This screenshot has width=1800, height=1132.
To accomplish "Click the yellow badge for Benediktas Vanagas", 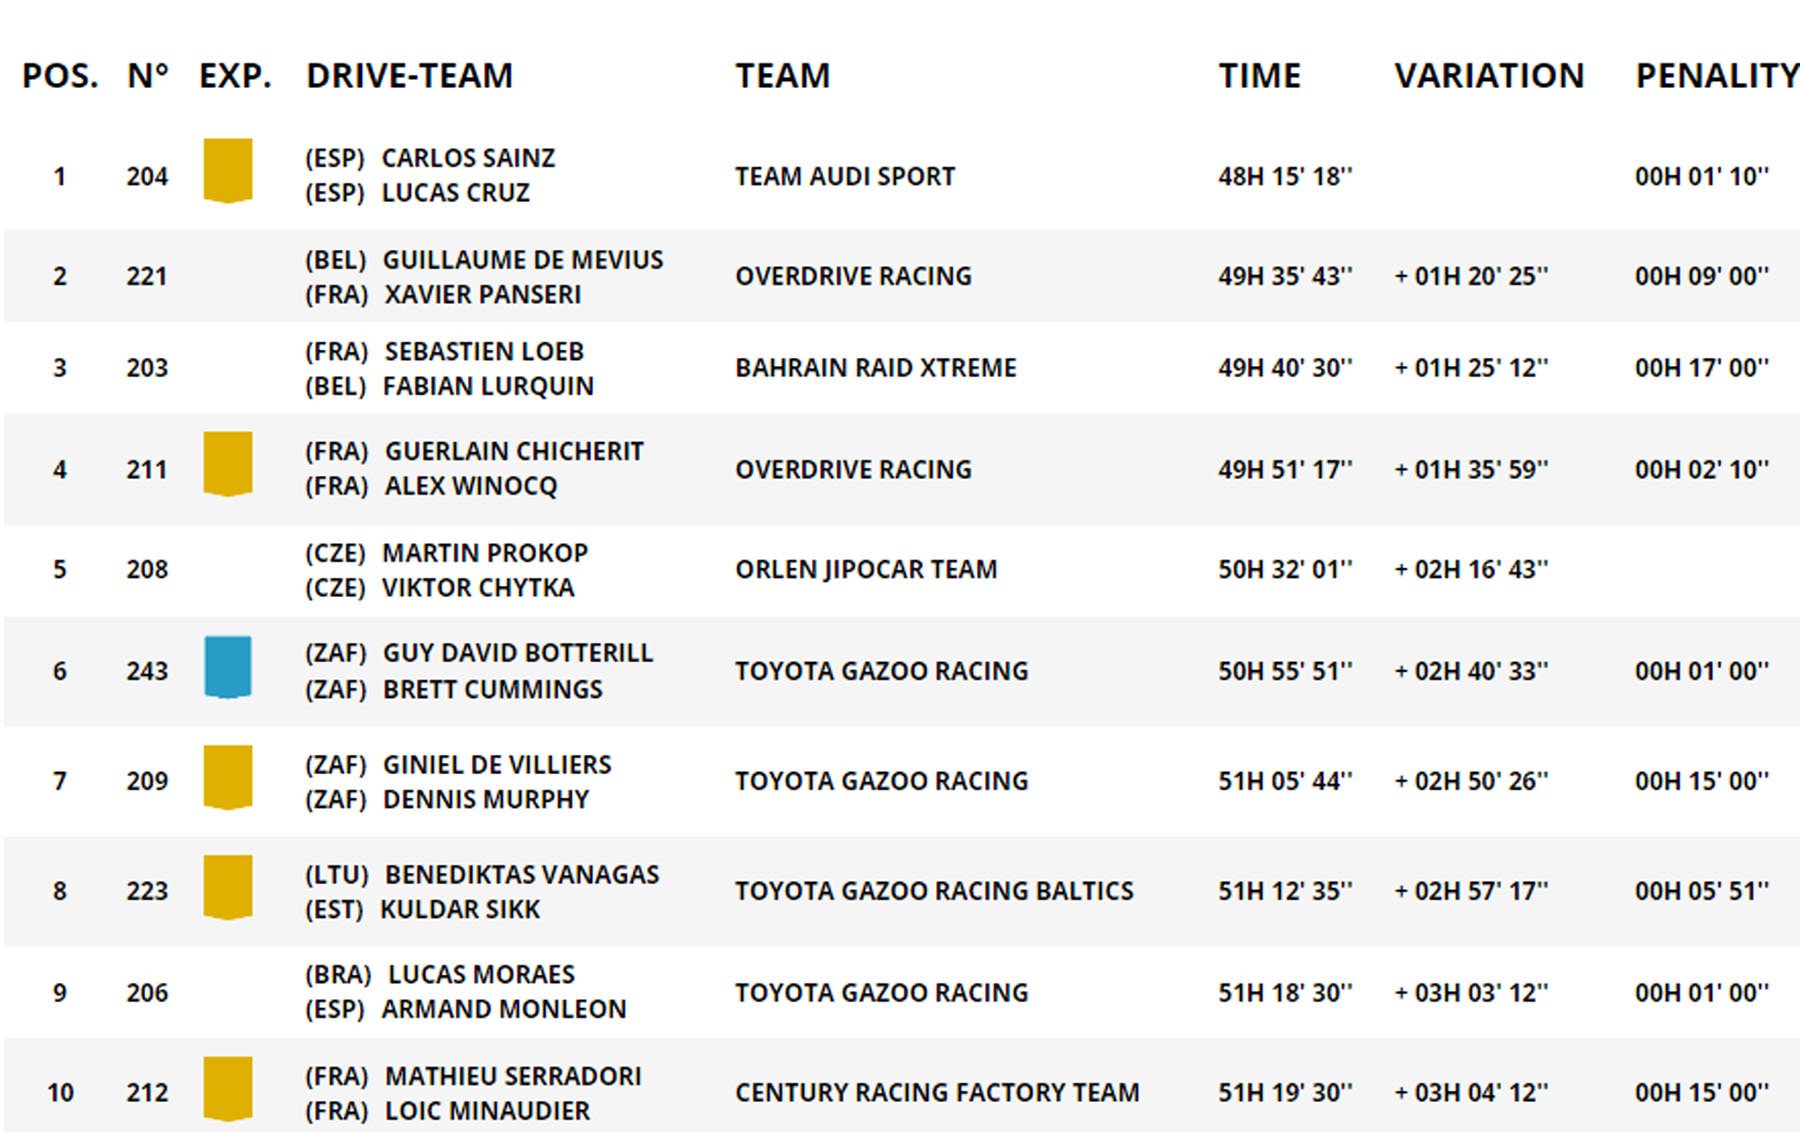I will (x=227, y=886).
